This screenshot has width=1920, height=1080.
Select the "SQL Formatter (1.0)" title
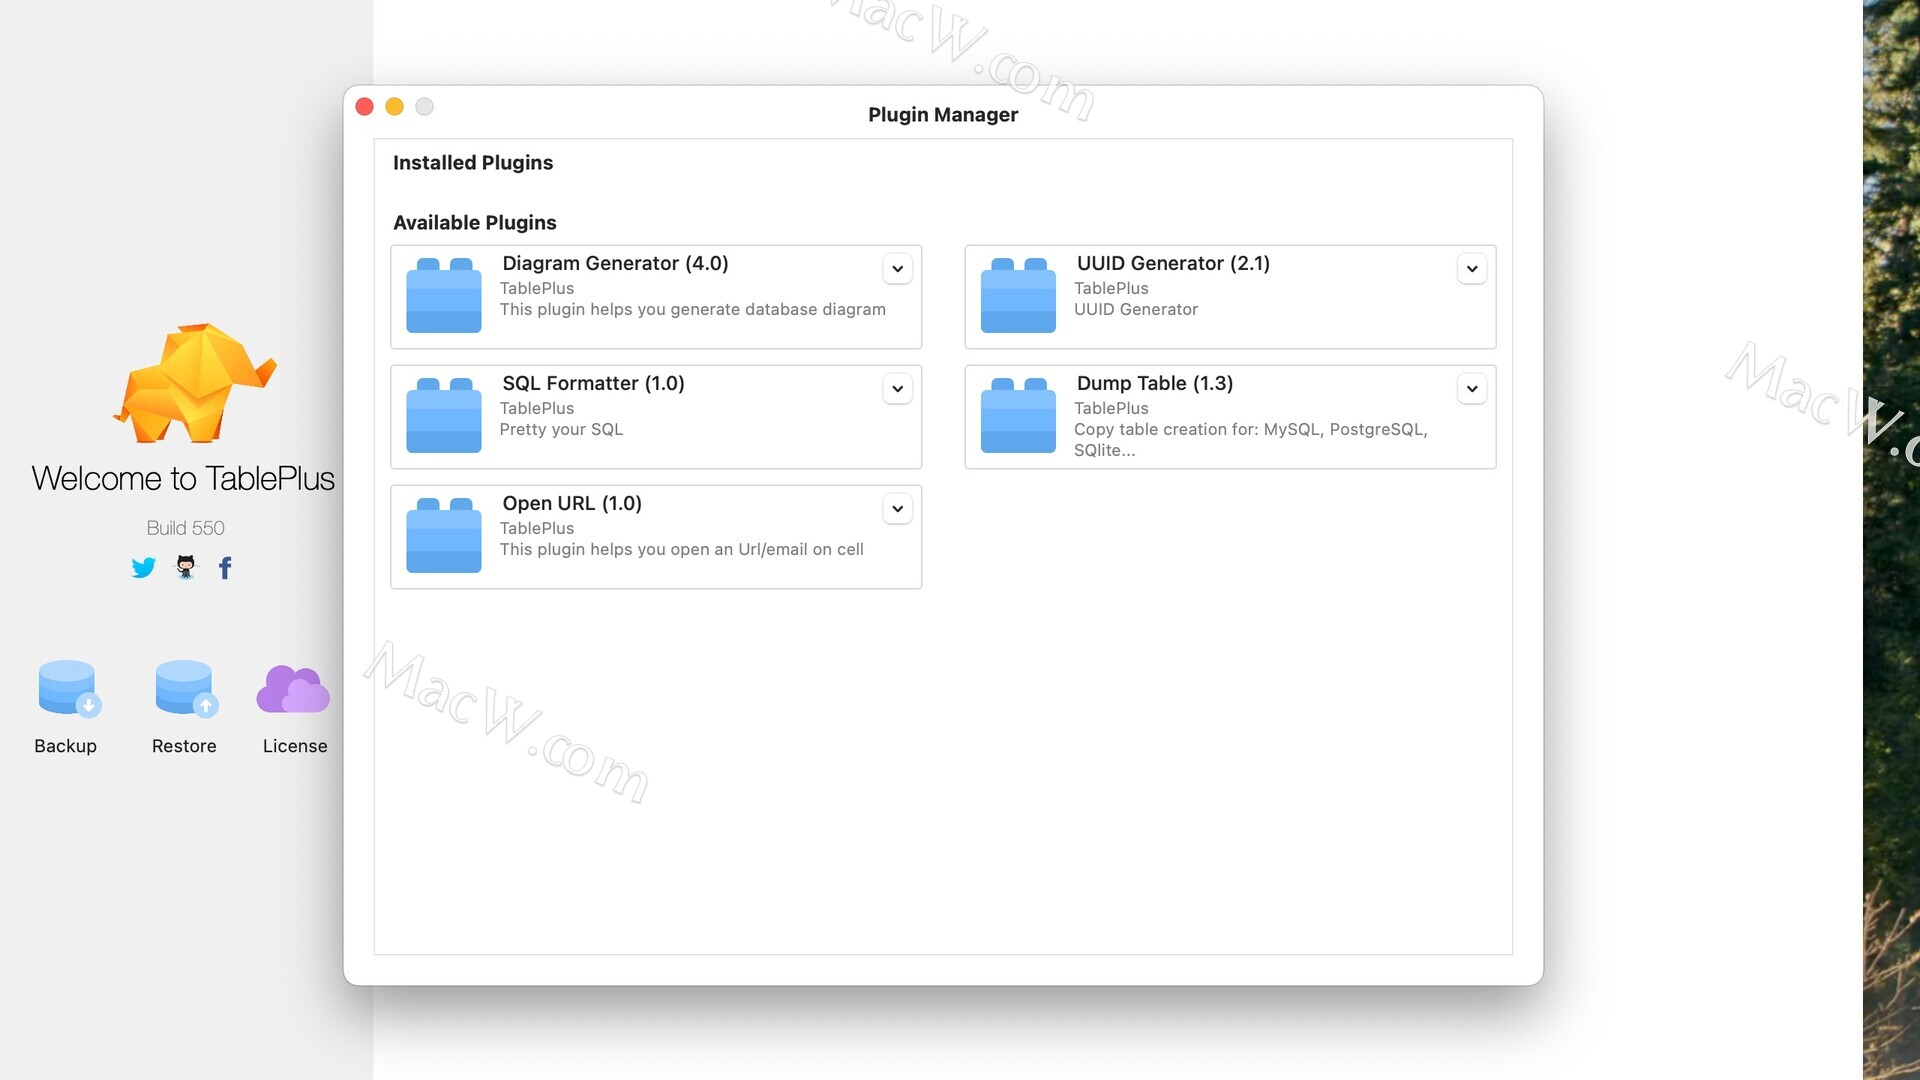[593, 383]
